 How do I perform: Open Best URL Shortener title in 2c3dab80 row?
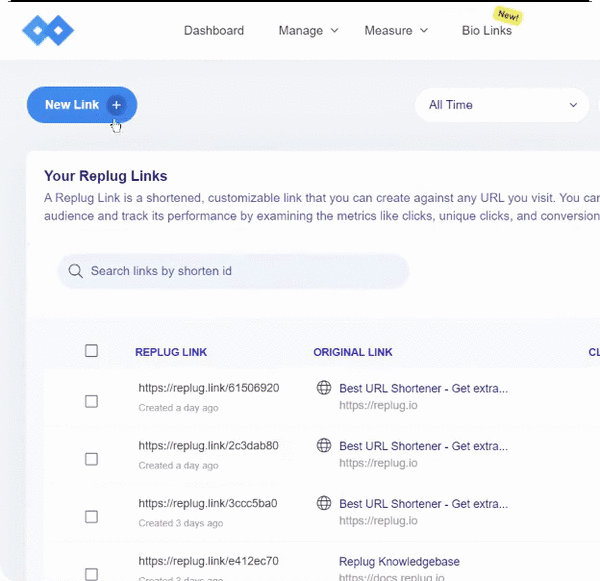click(424, 446)
